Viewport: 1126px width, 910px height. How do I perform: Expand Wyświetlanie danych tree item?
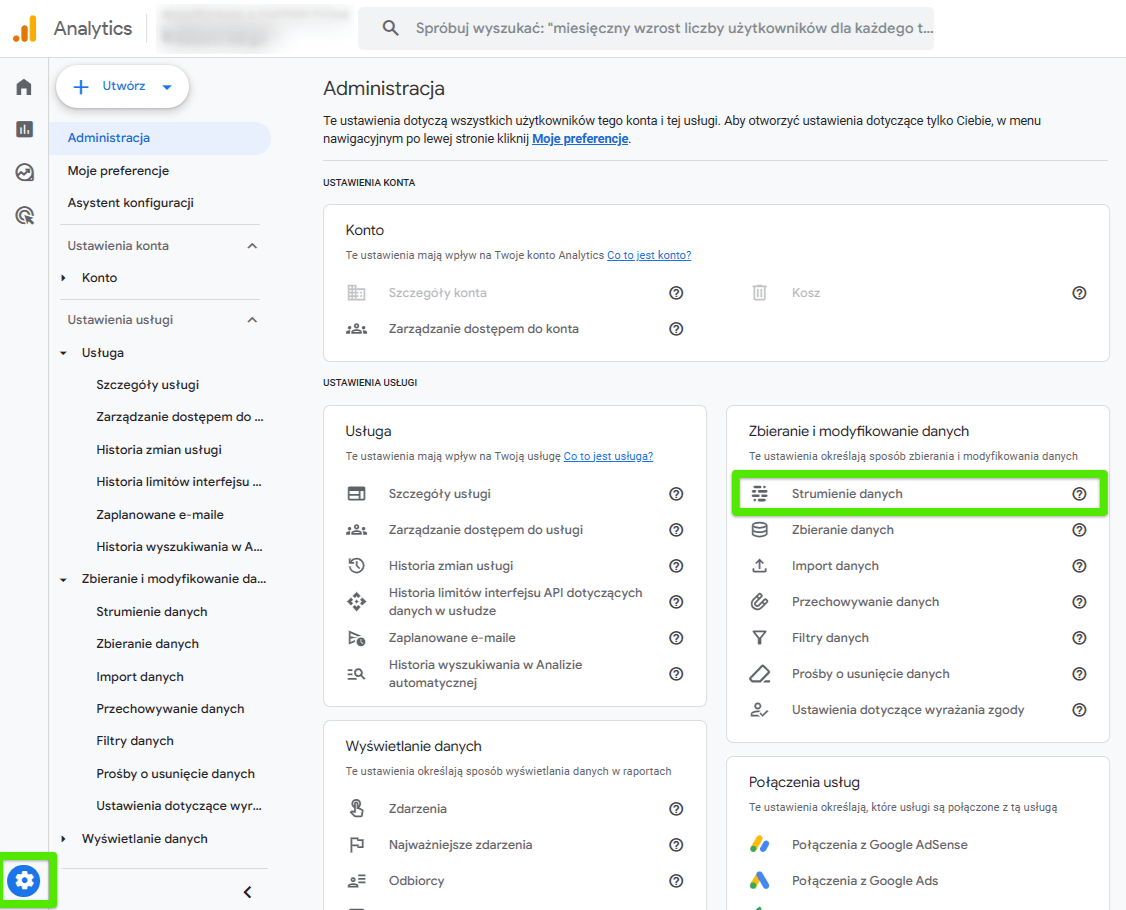64,839
